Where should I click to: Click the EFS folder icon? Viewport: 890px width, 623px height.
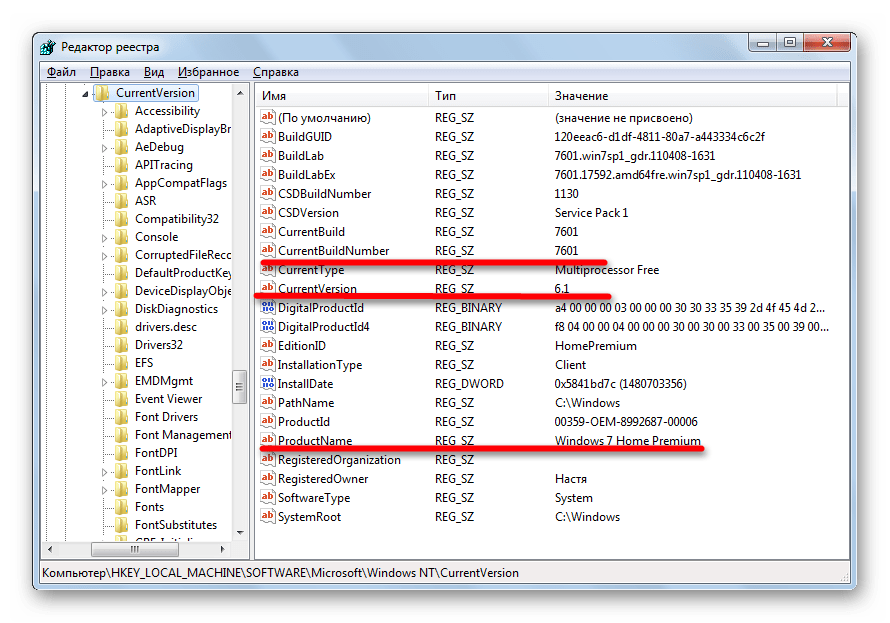[x=121, y=363]
